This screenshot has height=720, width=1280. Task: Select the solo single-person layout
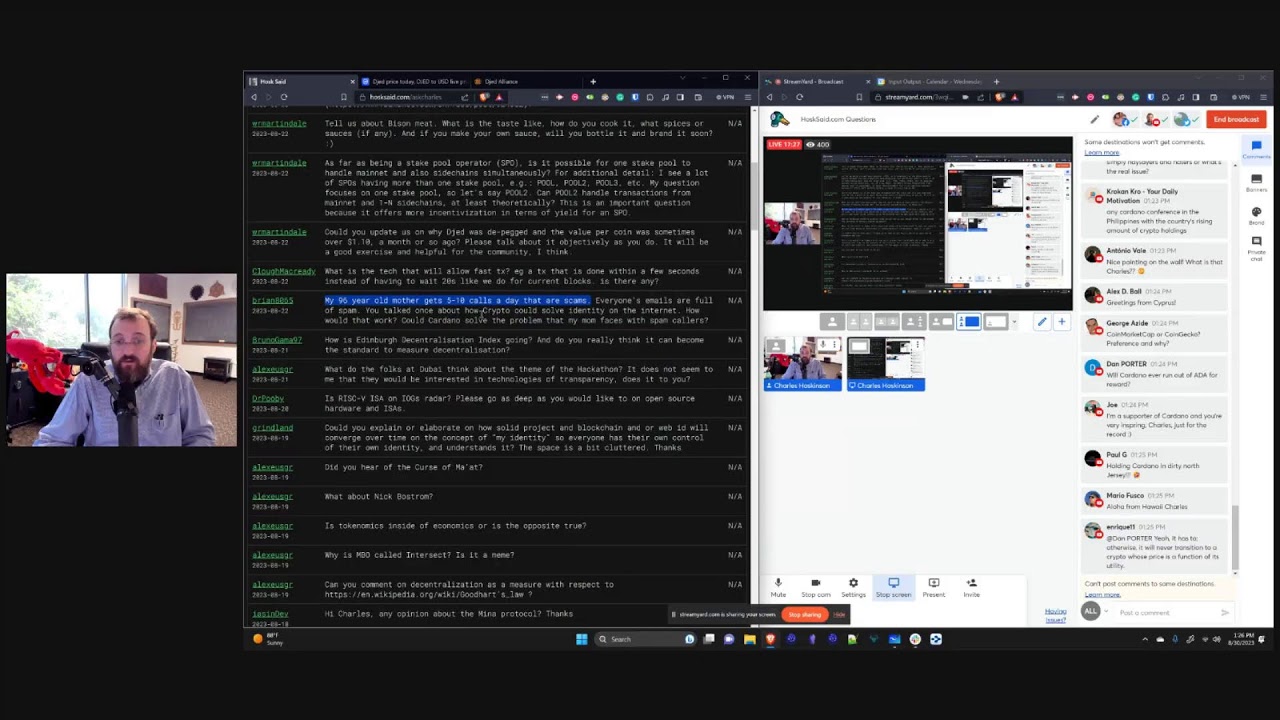[x=832, y=322]
